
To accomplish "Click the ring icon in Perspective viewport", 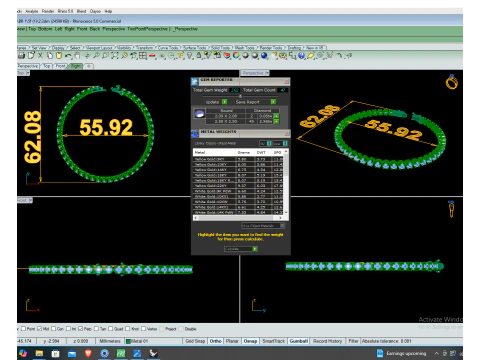I will 452,82.
